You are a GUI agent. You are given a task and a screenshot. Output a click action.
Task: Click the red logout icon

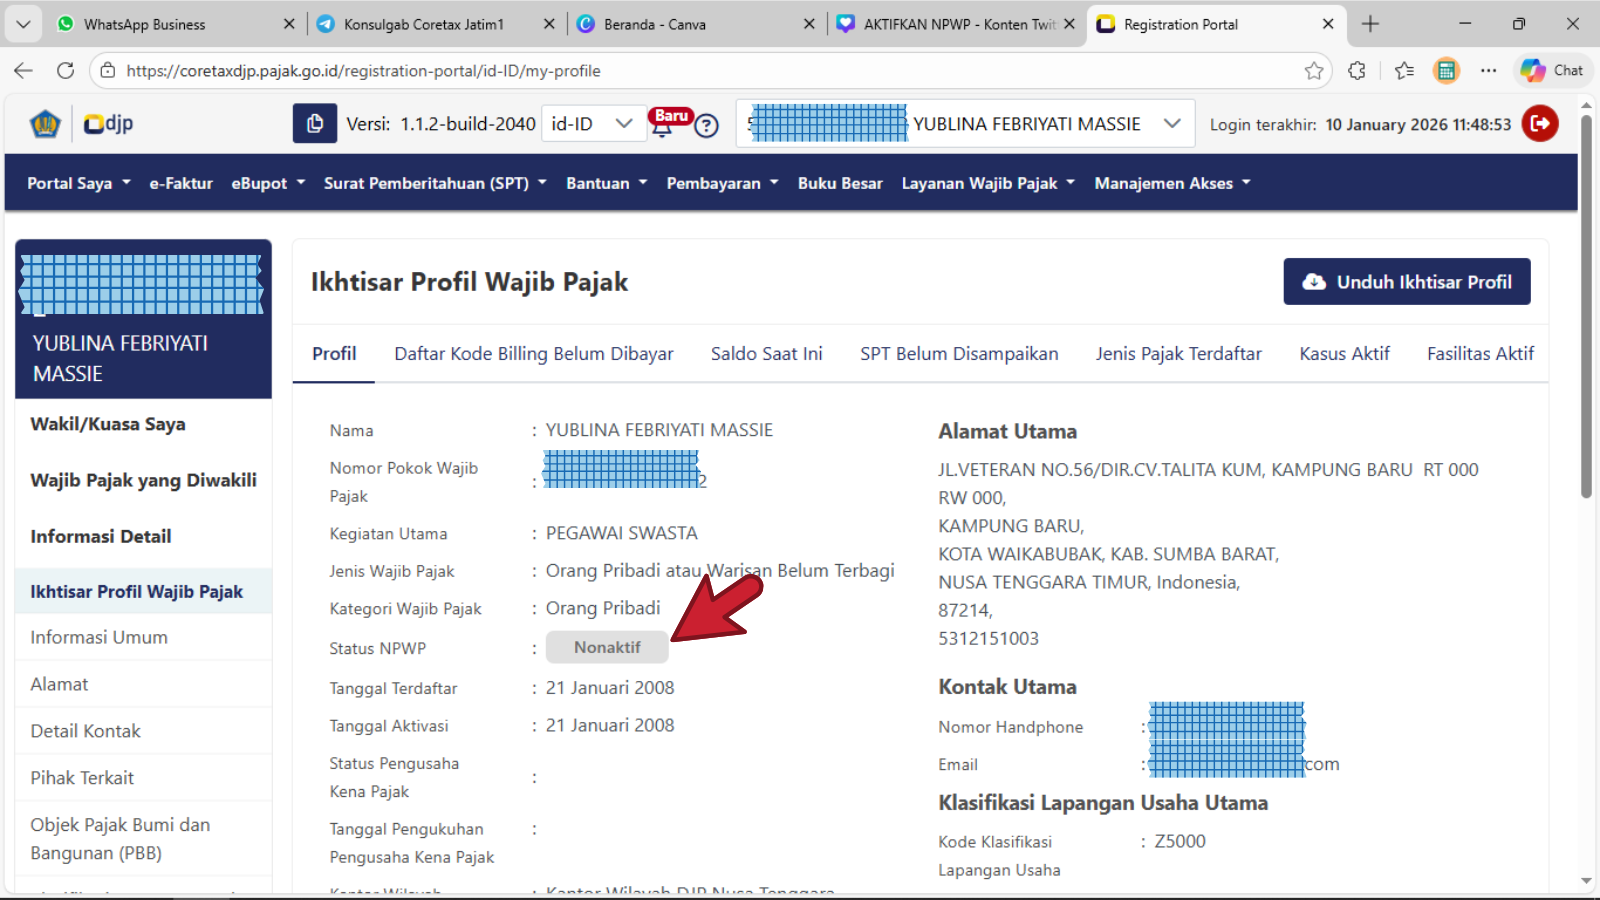1540,124
